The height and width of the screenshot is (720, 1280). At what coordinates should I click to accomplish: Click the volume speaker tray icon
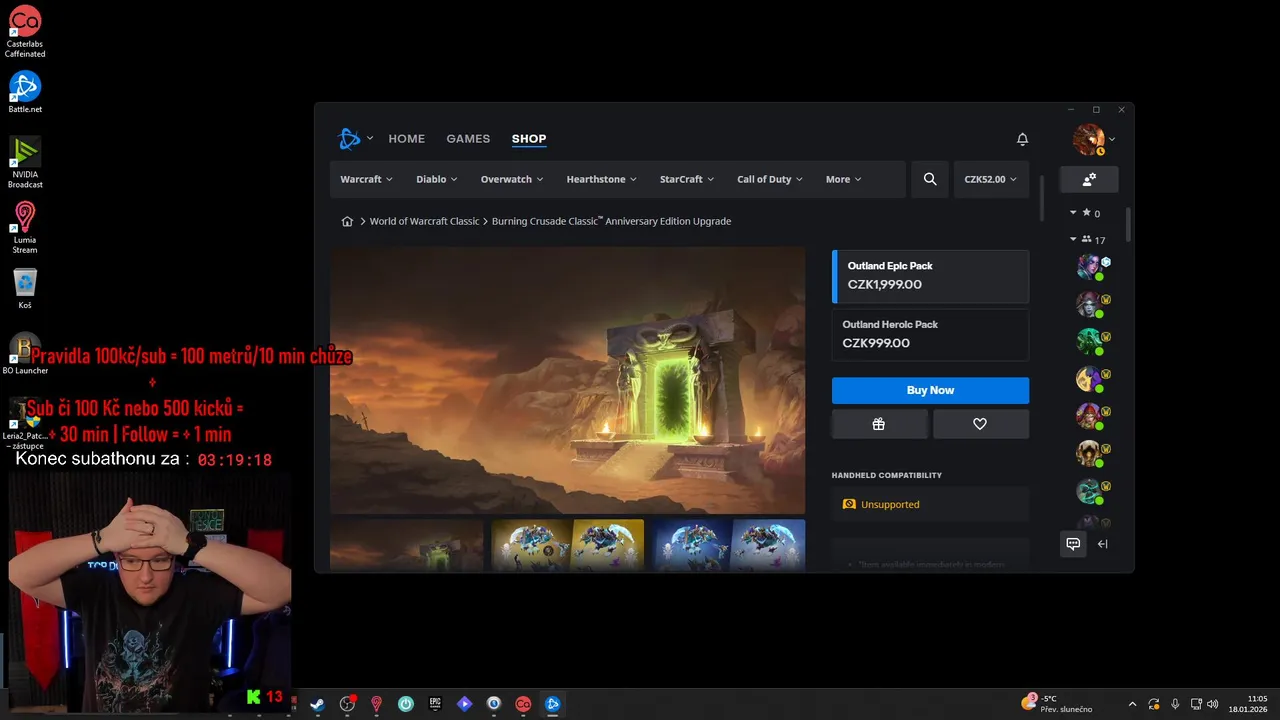[x=1212, y=704]
